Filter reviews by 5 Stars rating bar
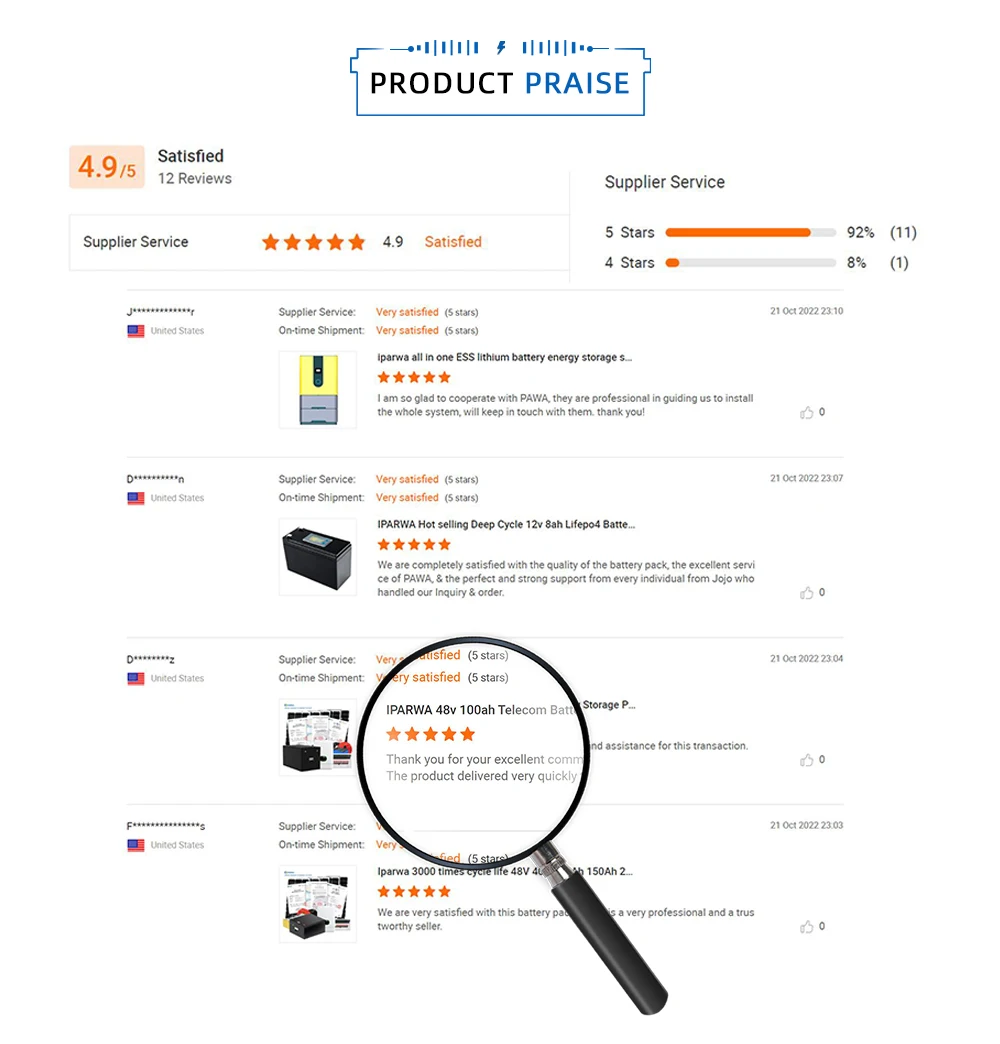Screen dimensions: 1000x1044 click(750, 232)
